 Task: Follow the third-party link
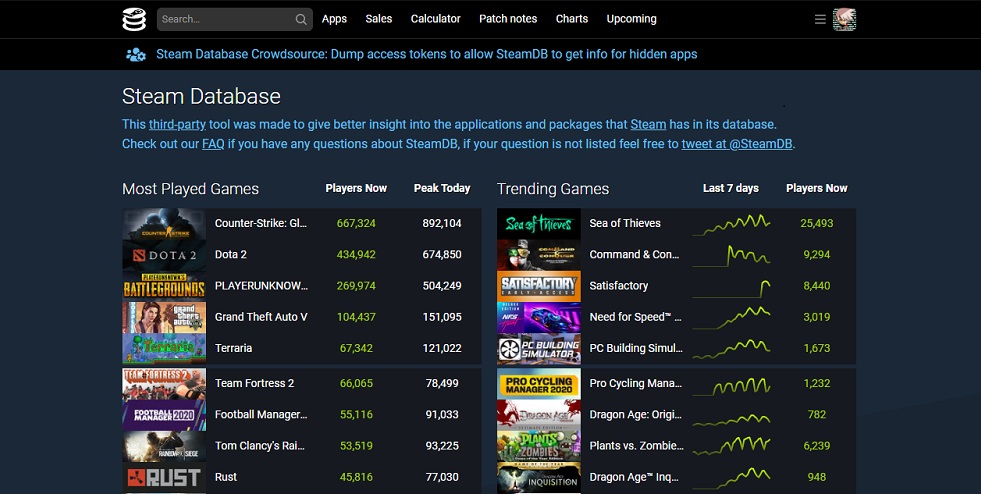pos(177,124)
